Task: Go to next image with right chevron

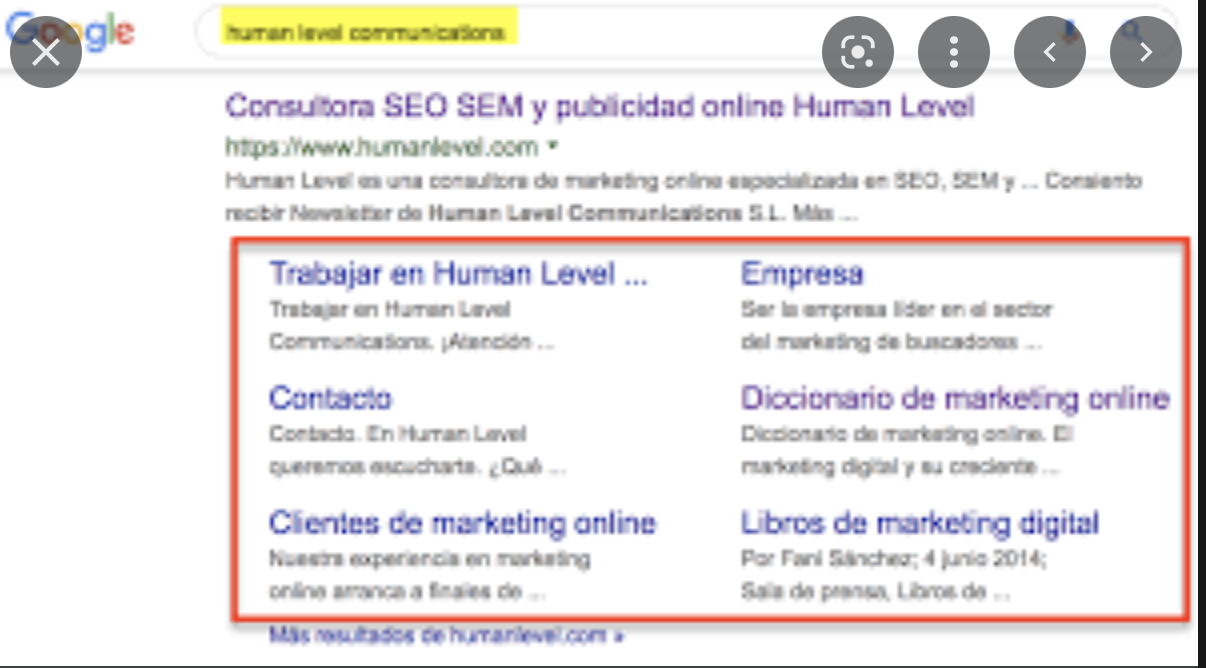Action: tap(1146, 52)
